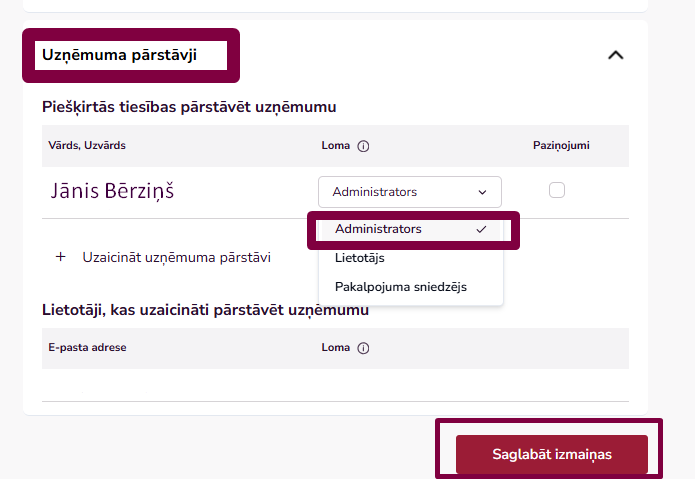695x479 pixels.
Task: Collapse the Uzņēmuma pārstāvji section chevron
Action: click(616, 55)
